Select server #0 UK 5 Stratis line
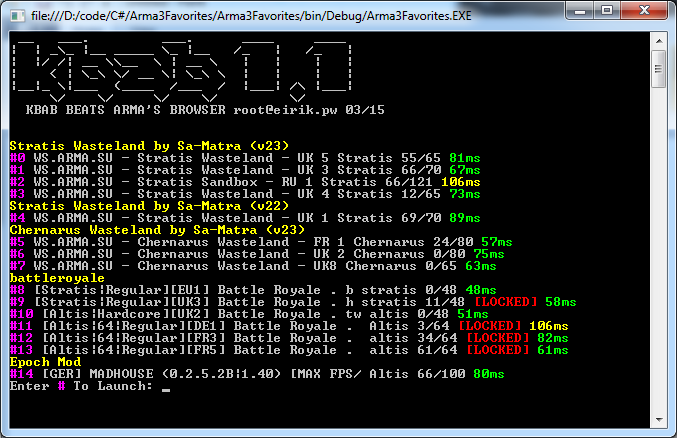 coord(245,158)
